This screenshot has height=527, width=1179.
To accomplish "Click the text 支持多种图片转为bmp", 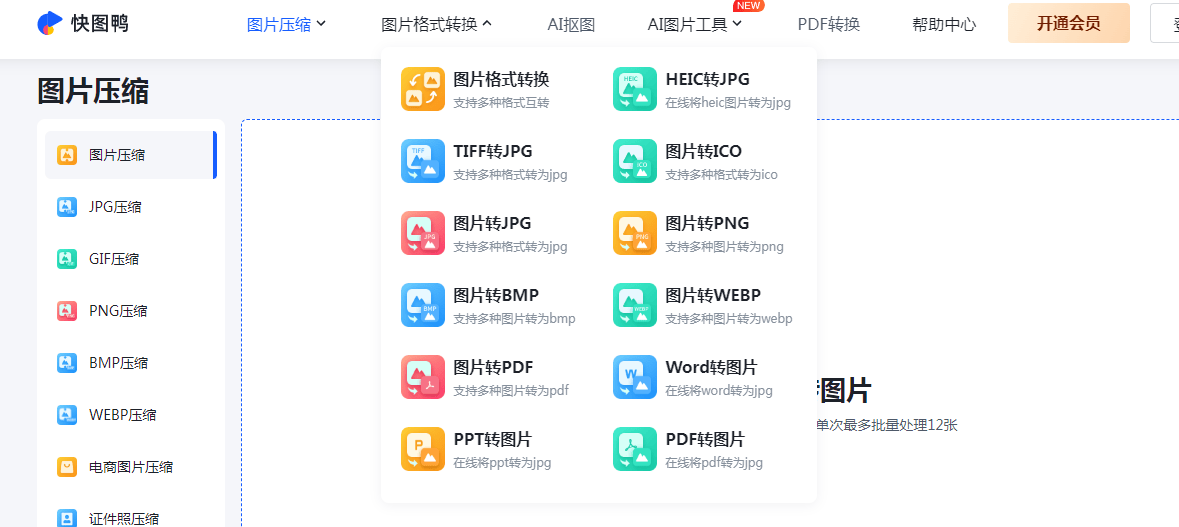I will pos(514,320).
